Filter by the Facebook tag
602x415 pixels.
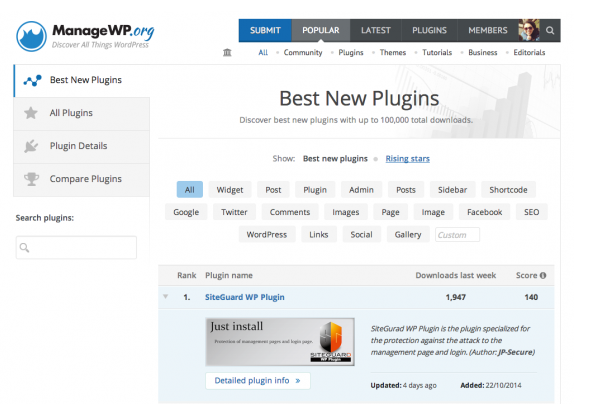coord(484,212)
